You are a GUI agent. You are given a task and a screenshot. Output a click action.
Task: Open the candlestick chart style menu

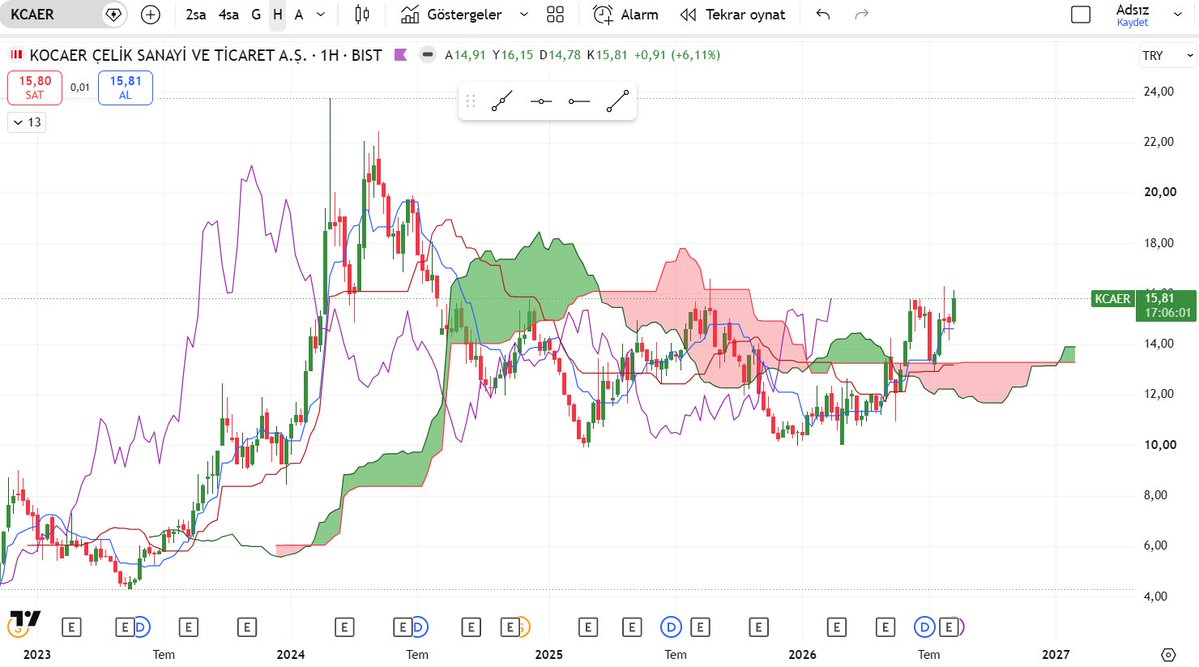point(362,15)
